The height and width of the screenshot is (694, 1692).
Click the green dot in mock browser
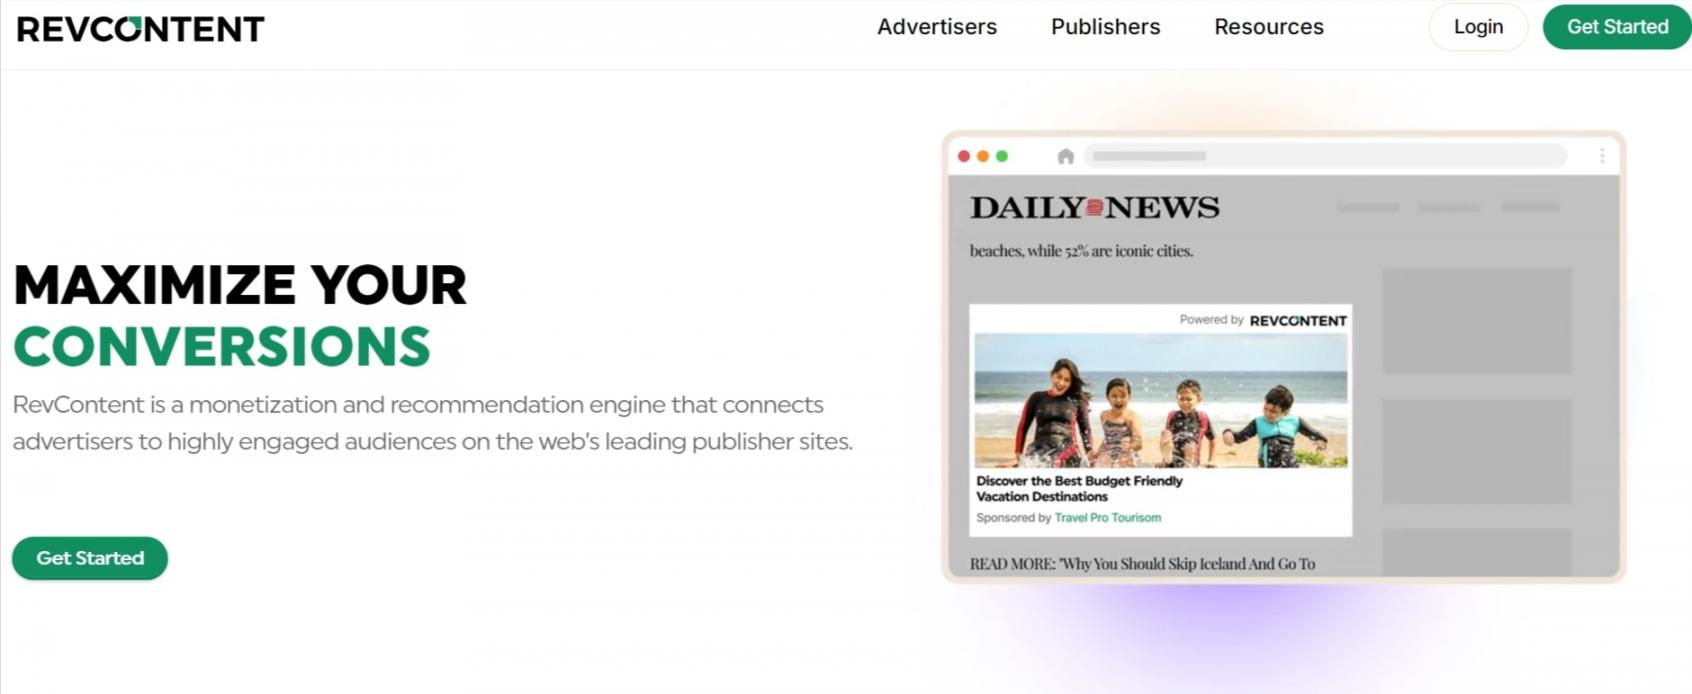pos(1002,156)
